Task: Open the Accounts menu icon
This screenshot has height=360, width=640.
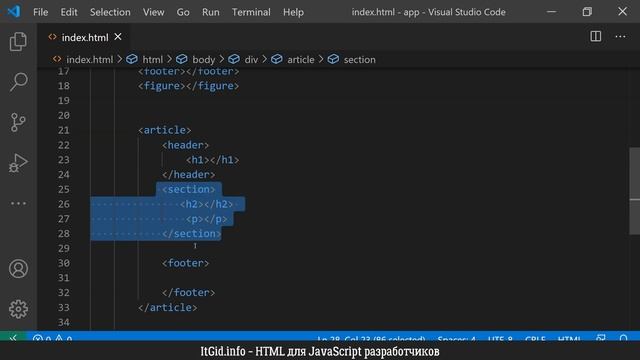Action: [18, 269]
